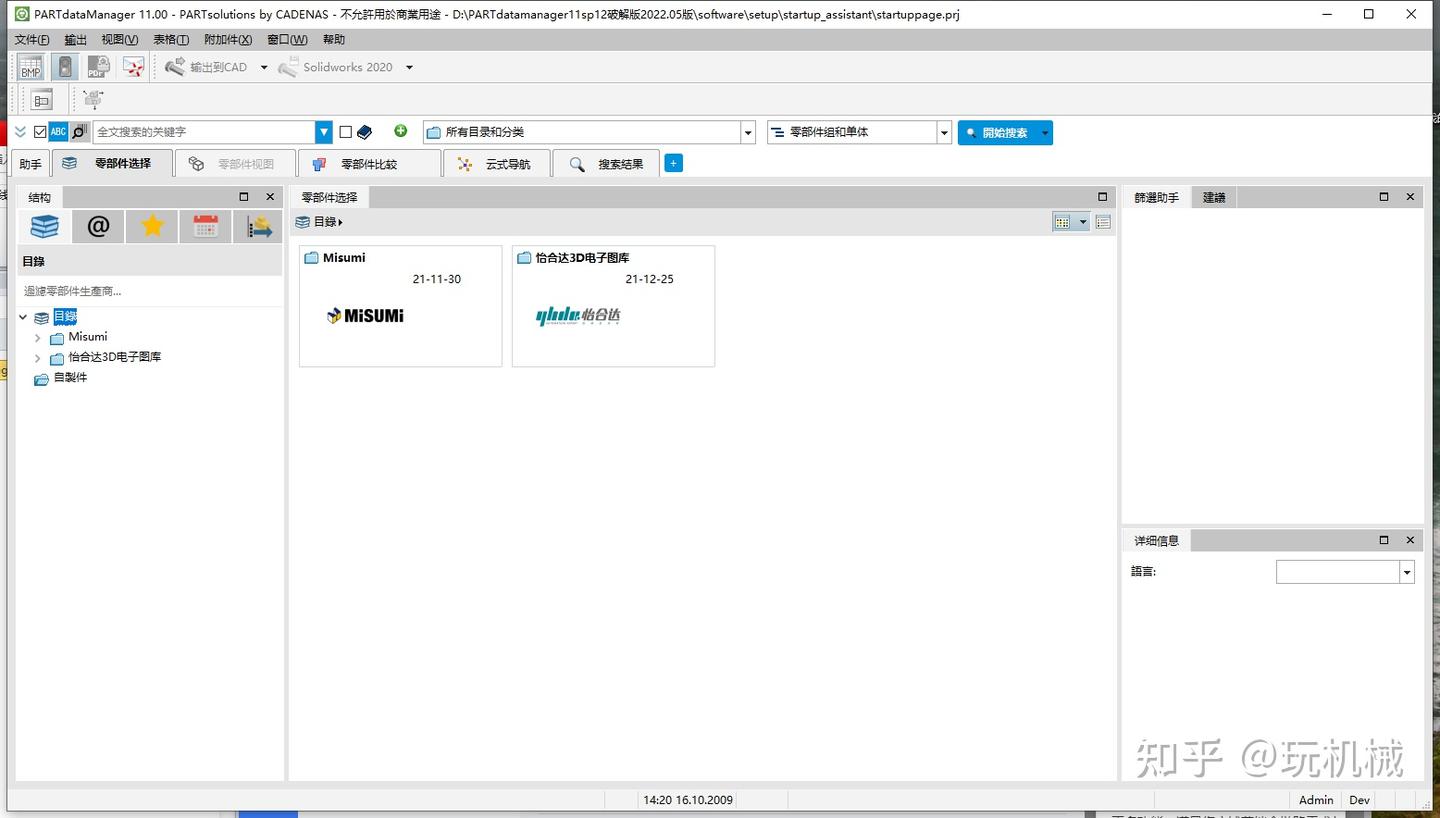Open the 窗口(W) menu
The image size is (1440, 818).
pos(287,40)
